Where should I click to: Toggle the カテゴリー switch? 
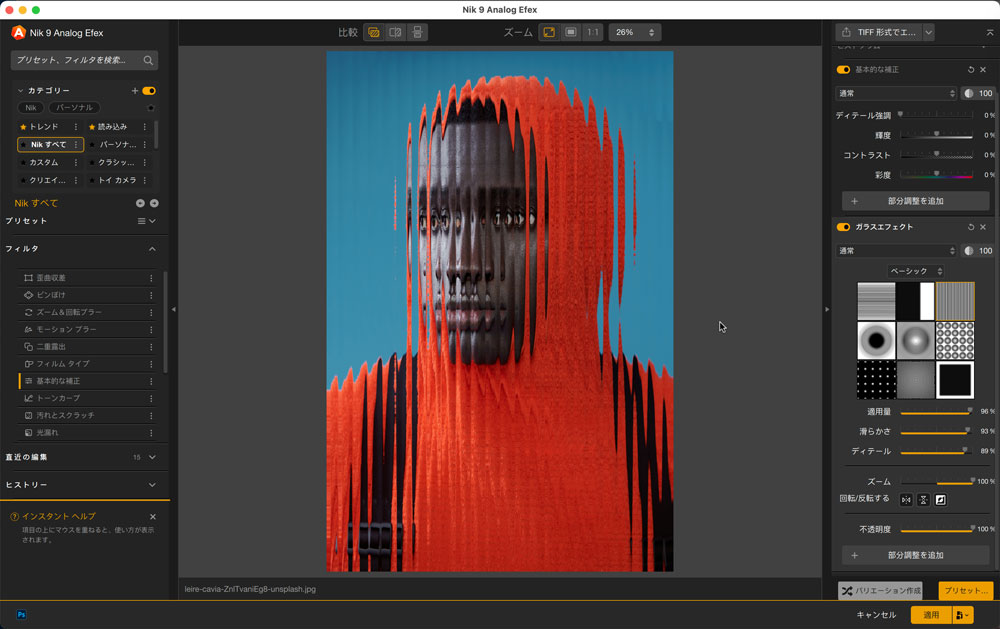pyautogui.click(x=149, y=91)
